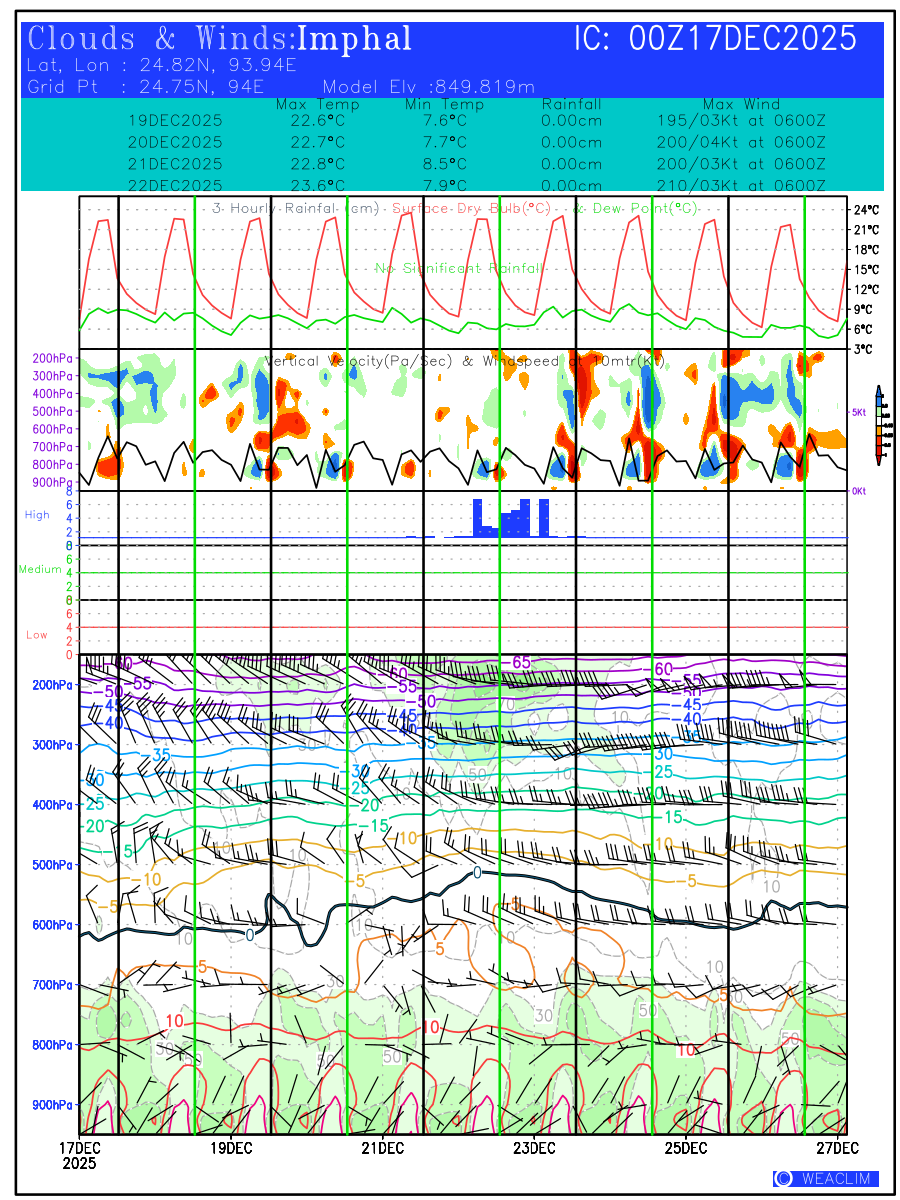Click the 17DEC 2025 date axis label
This screenshot has width=900, height=1200.
(80, 1154)
